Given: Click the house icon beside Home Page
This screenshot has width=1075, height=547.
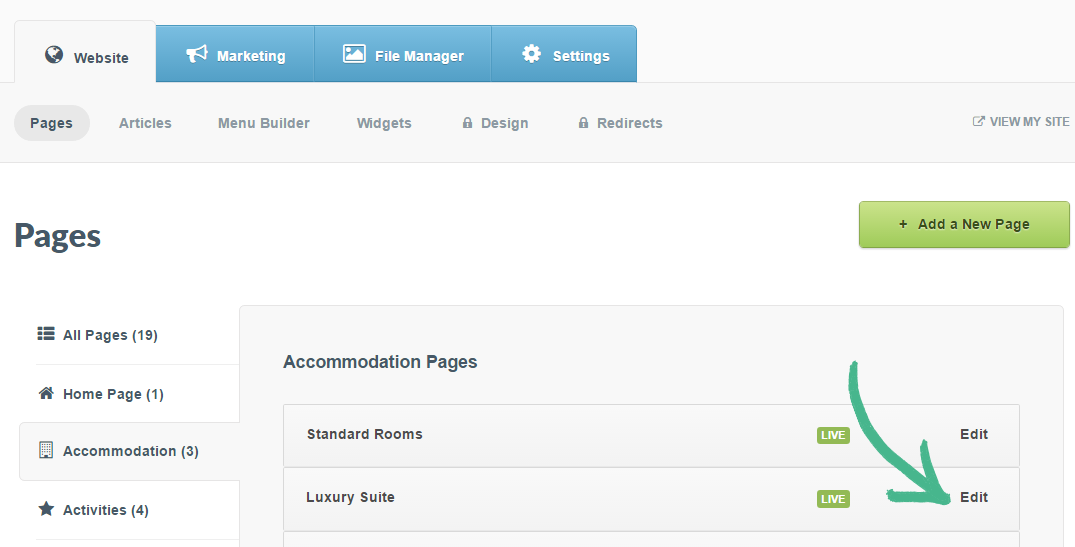Looking at the screenshot, I should [x=46, y=393].
